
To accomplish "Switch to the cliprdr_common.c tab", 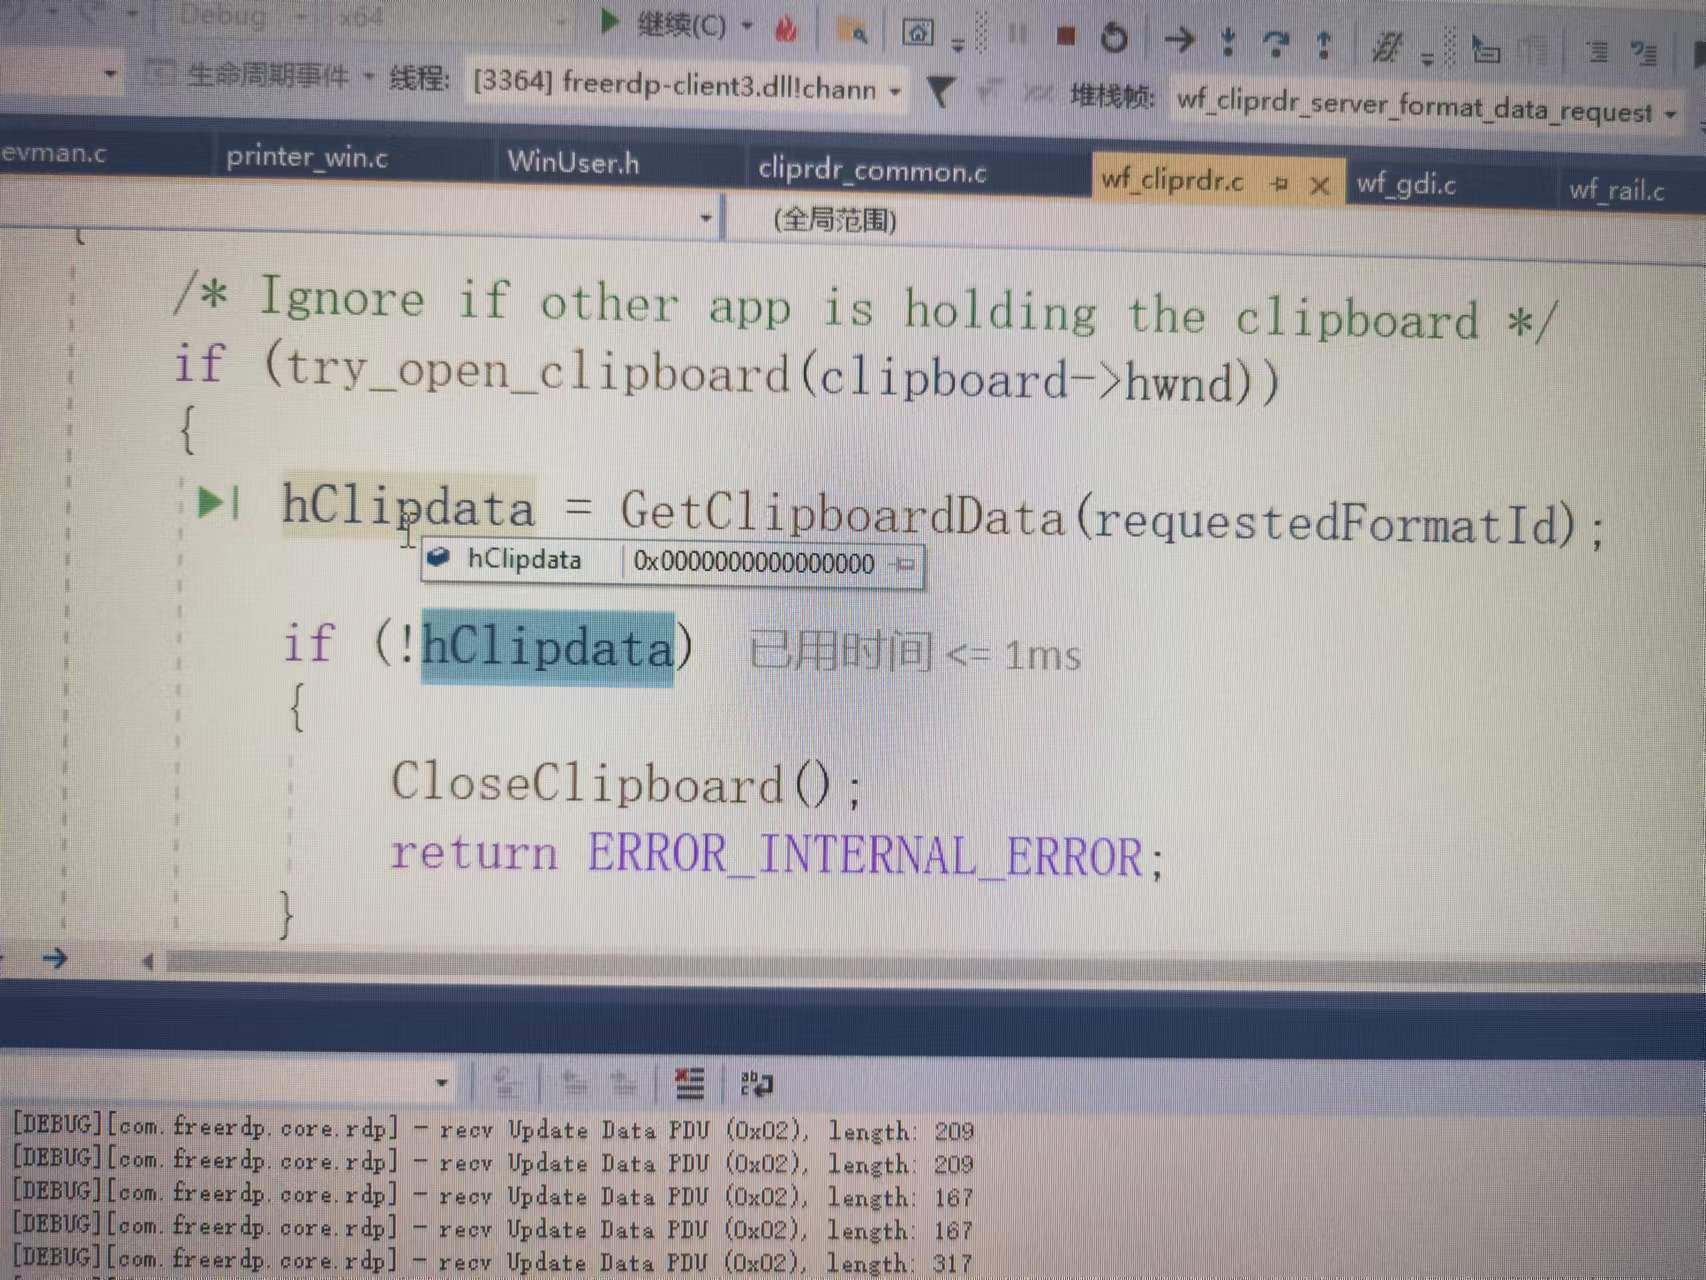I will (x=872, y=170).
